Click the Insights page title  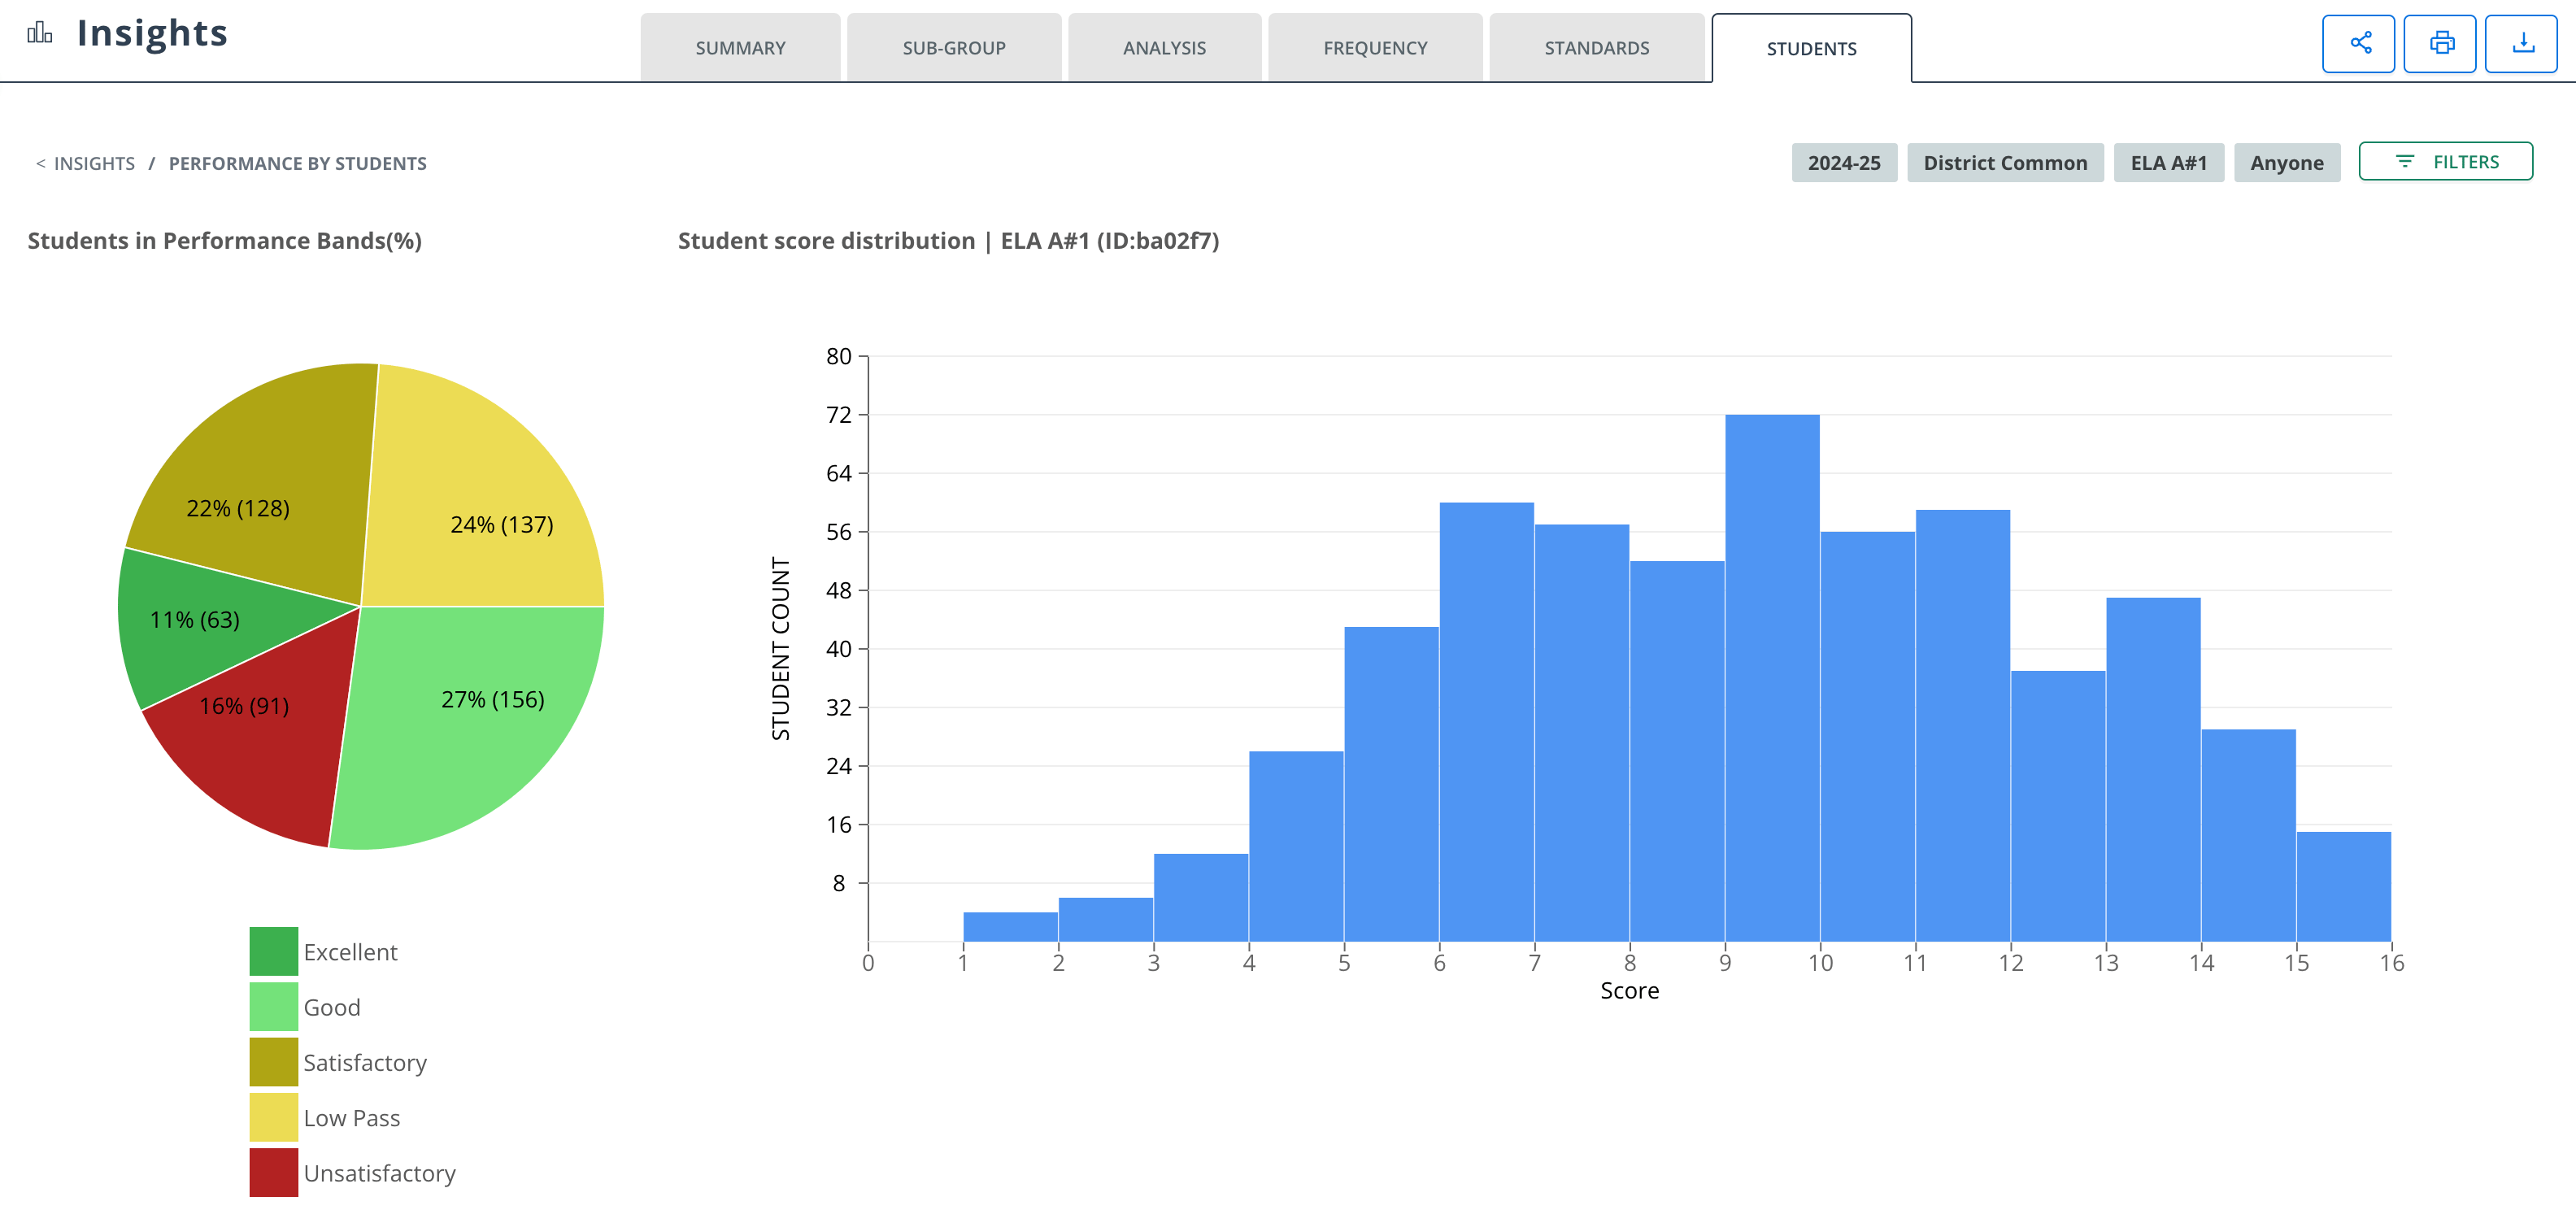pyautogui.click(x=152, y=33)
